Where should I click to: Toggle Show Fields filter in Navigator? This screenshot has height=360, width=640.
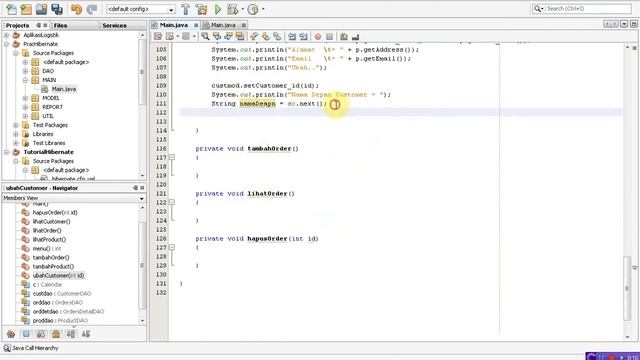click(x=26, y=334)
